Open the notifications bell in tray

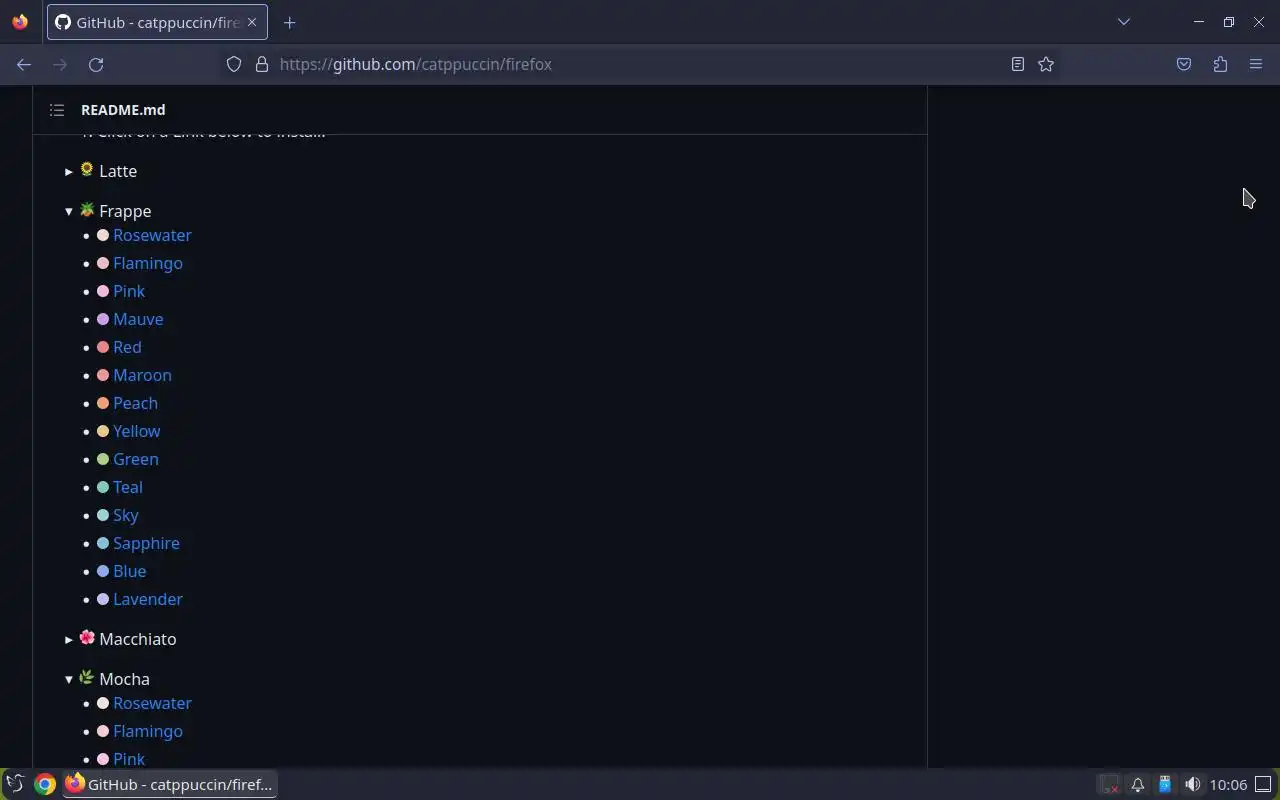[x=1137, y=784]
